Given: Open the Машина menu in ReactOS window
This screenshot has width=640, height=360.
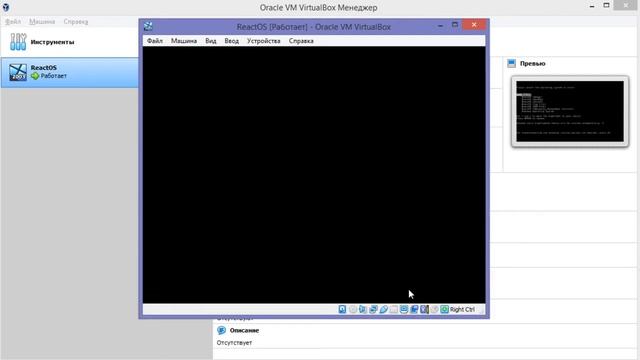Looking at the screenshot, I should (x=184, y=41).
